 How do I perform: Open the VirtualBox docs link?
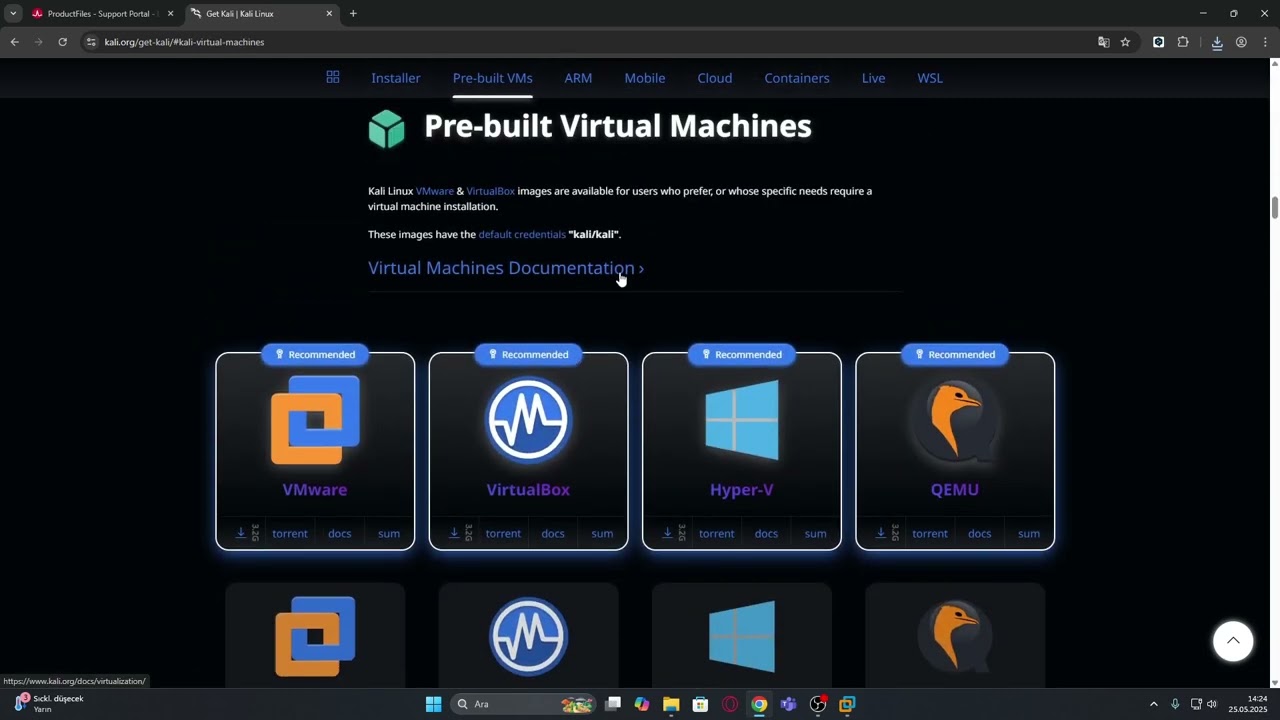553,533
